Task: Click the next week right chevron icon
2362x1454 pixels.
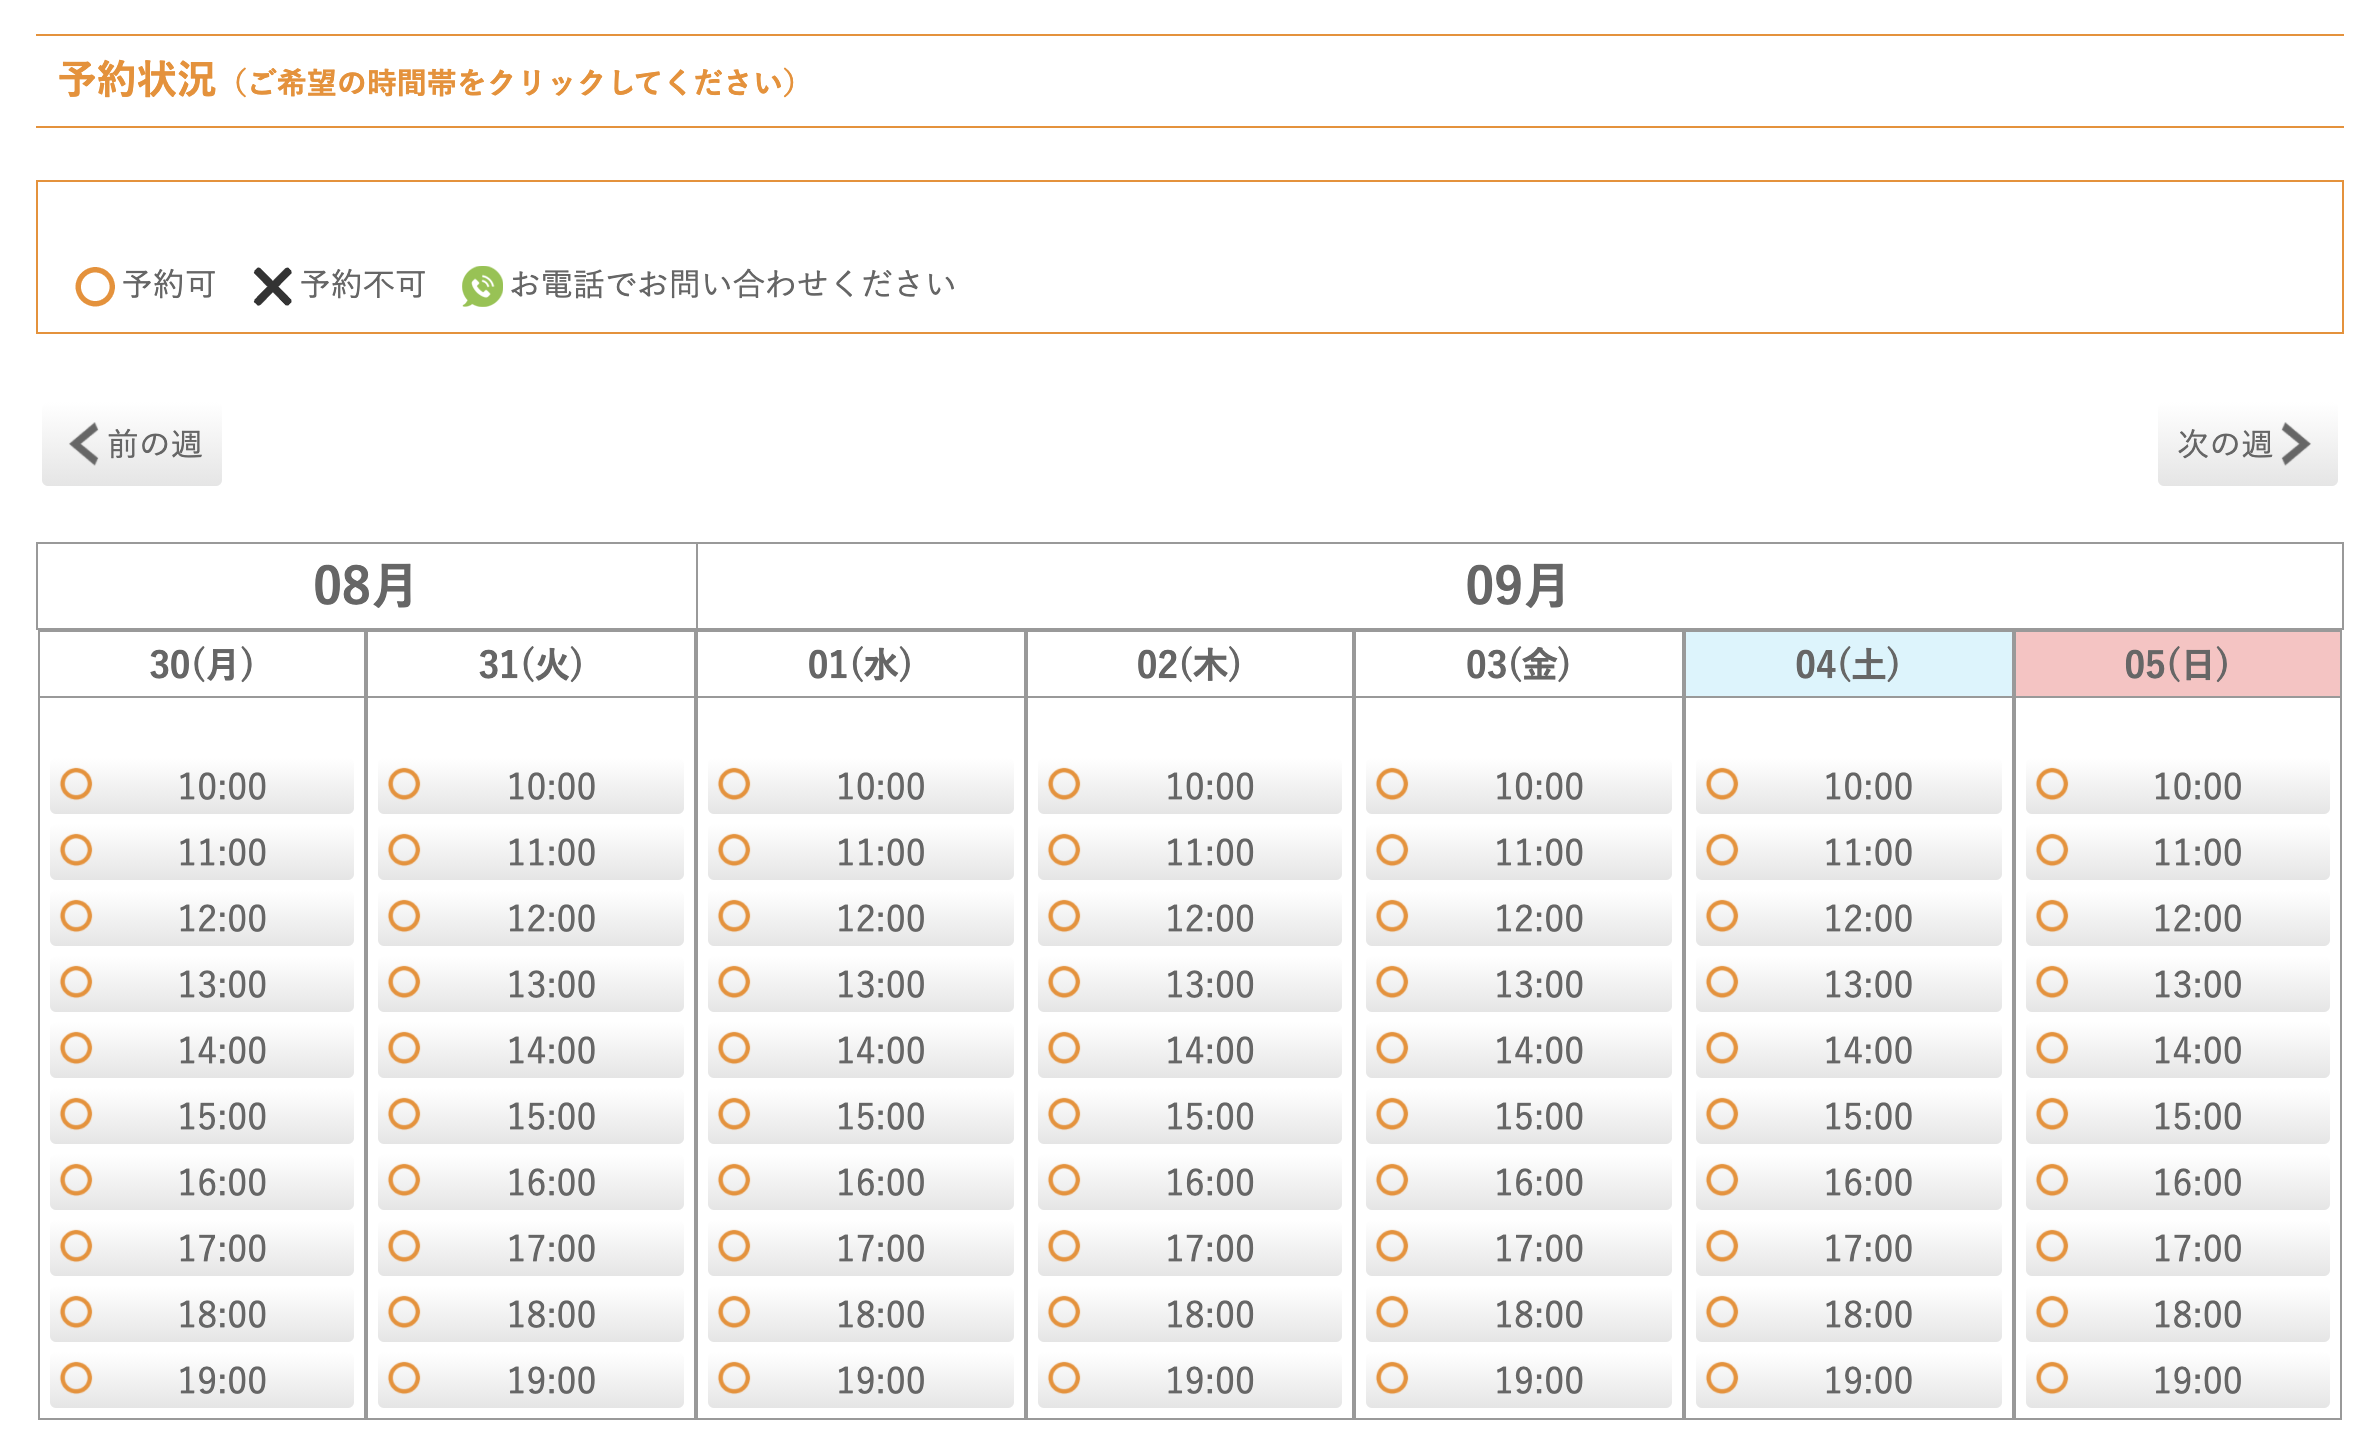Action: coord(2296,444)
